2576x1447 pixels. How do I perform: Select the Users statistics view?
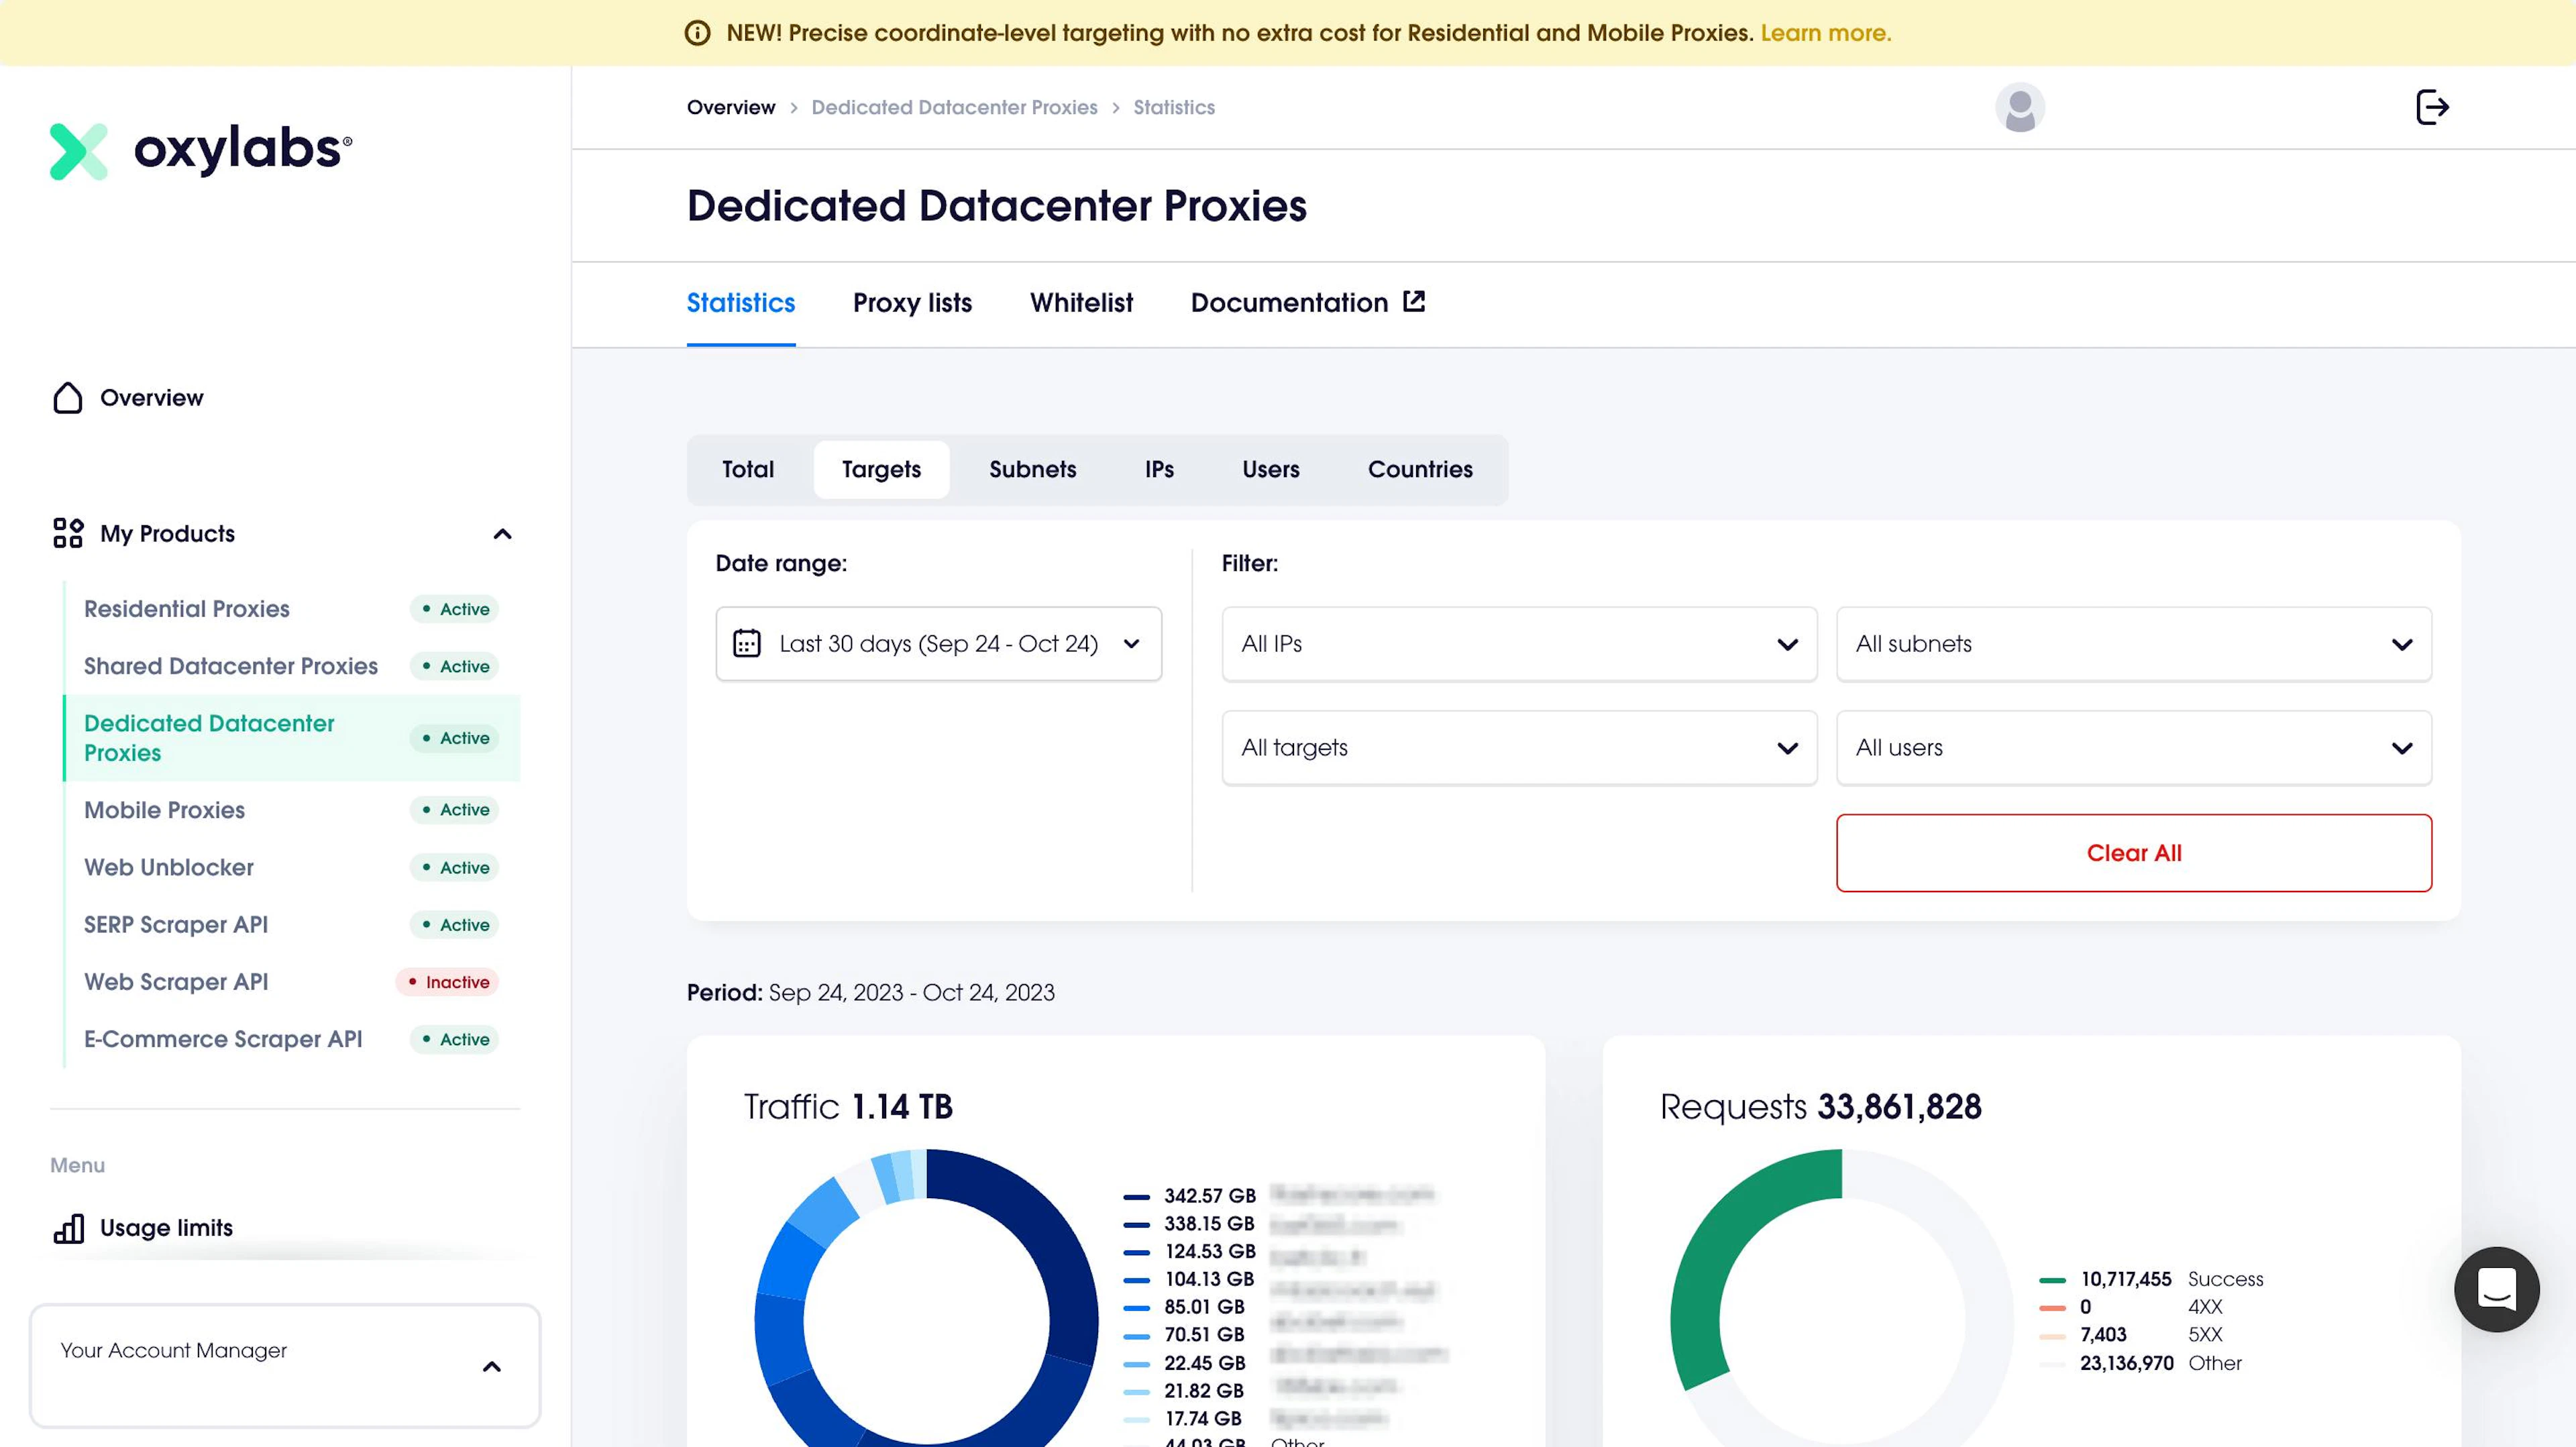[x=1271, y=470]
